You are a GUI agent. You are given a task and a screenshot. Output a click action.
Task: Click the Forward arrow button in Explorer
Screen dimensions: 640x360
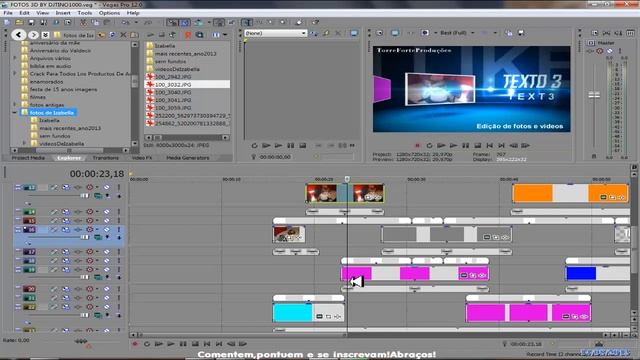click(x=33, y=35)
